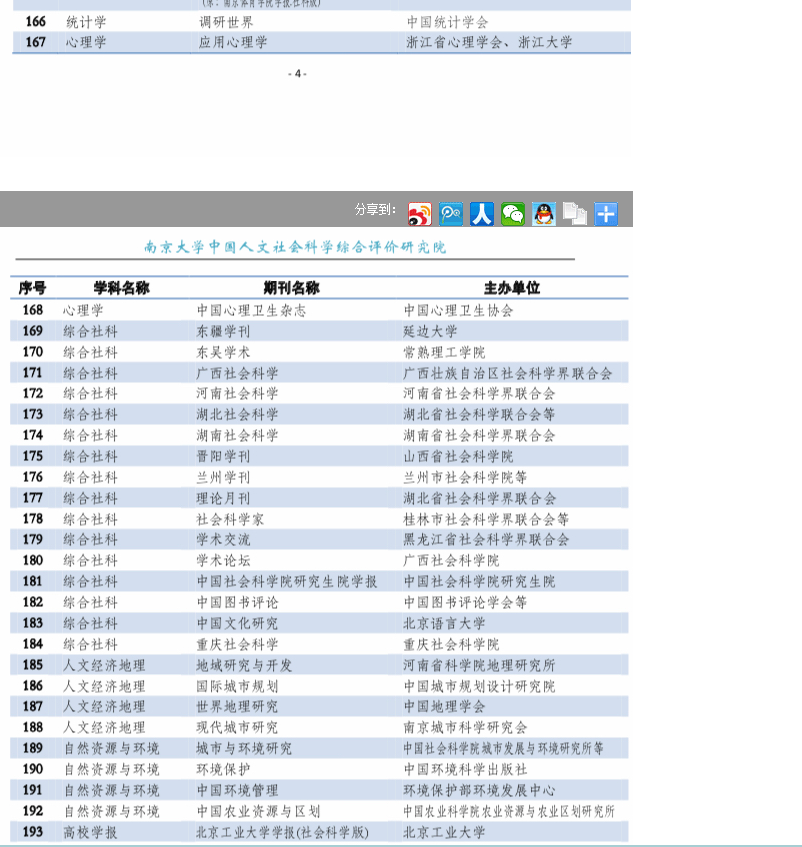Select journal "世界地理研究"
802x847 pixels.
[237, 707]
